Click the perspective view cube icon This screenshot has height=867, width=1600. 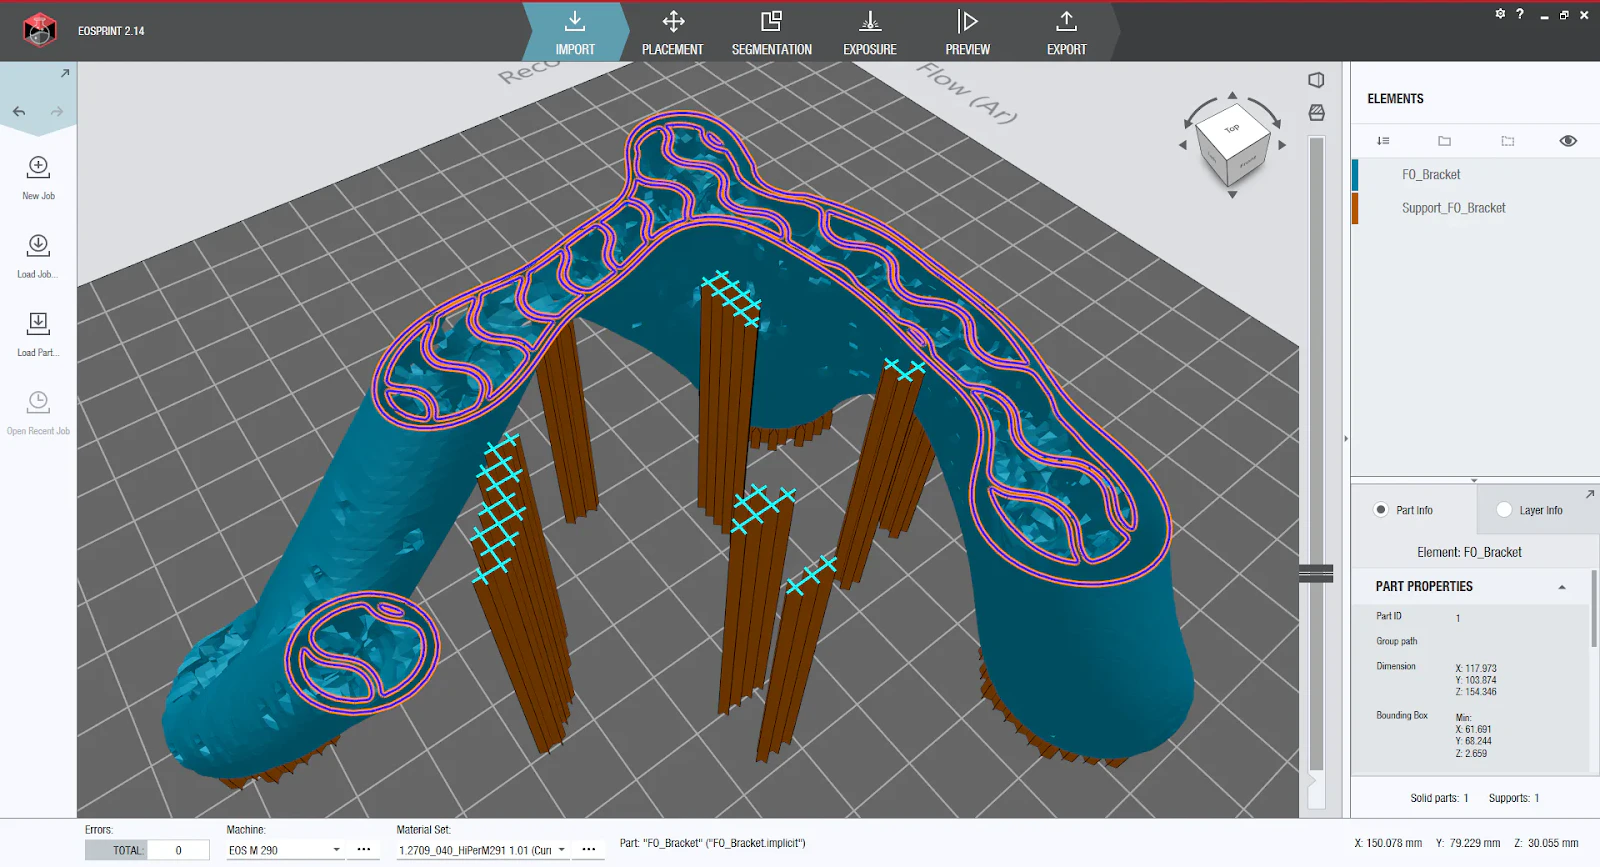(1316, 80)
